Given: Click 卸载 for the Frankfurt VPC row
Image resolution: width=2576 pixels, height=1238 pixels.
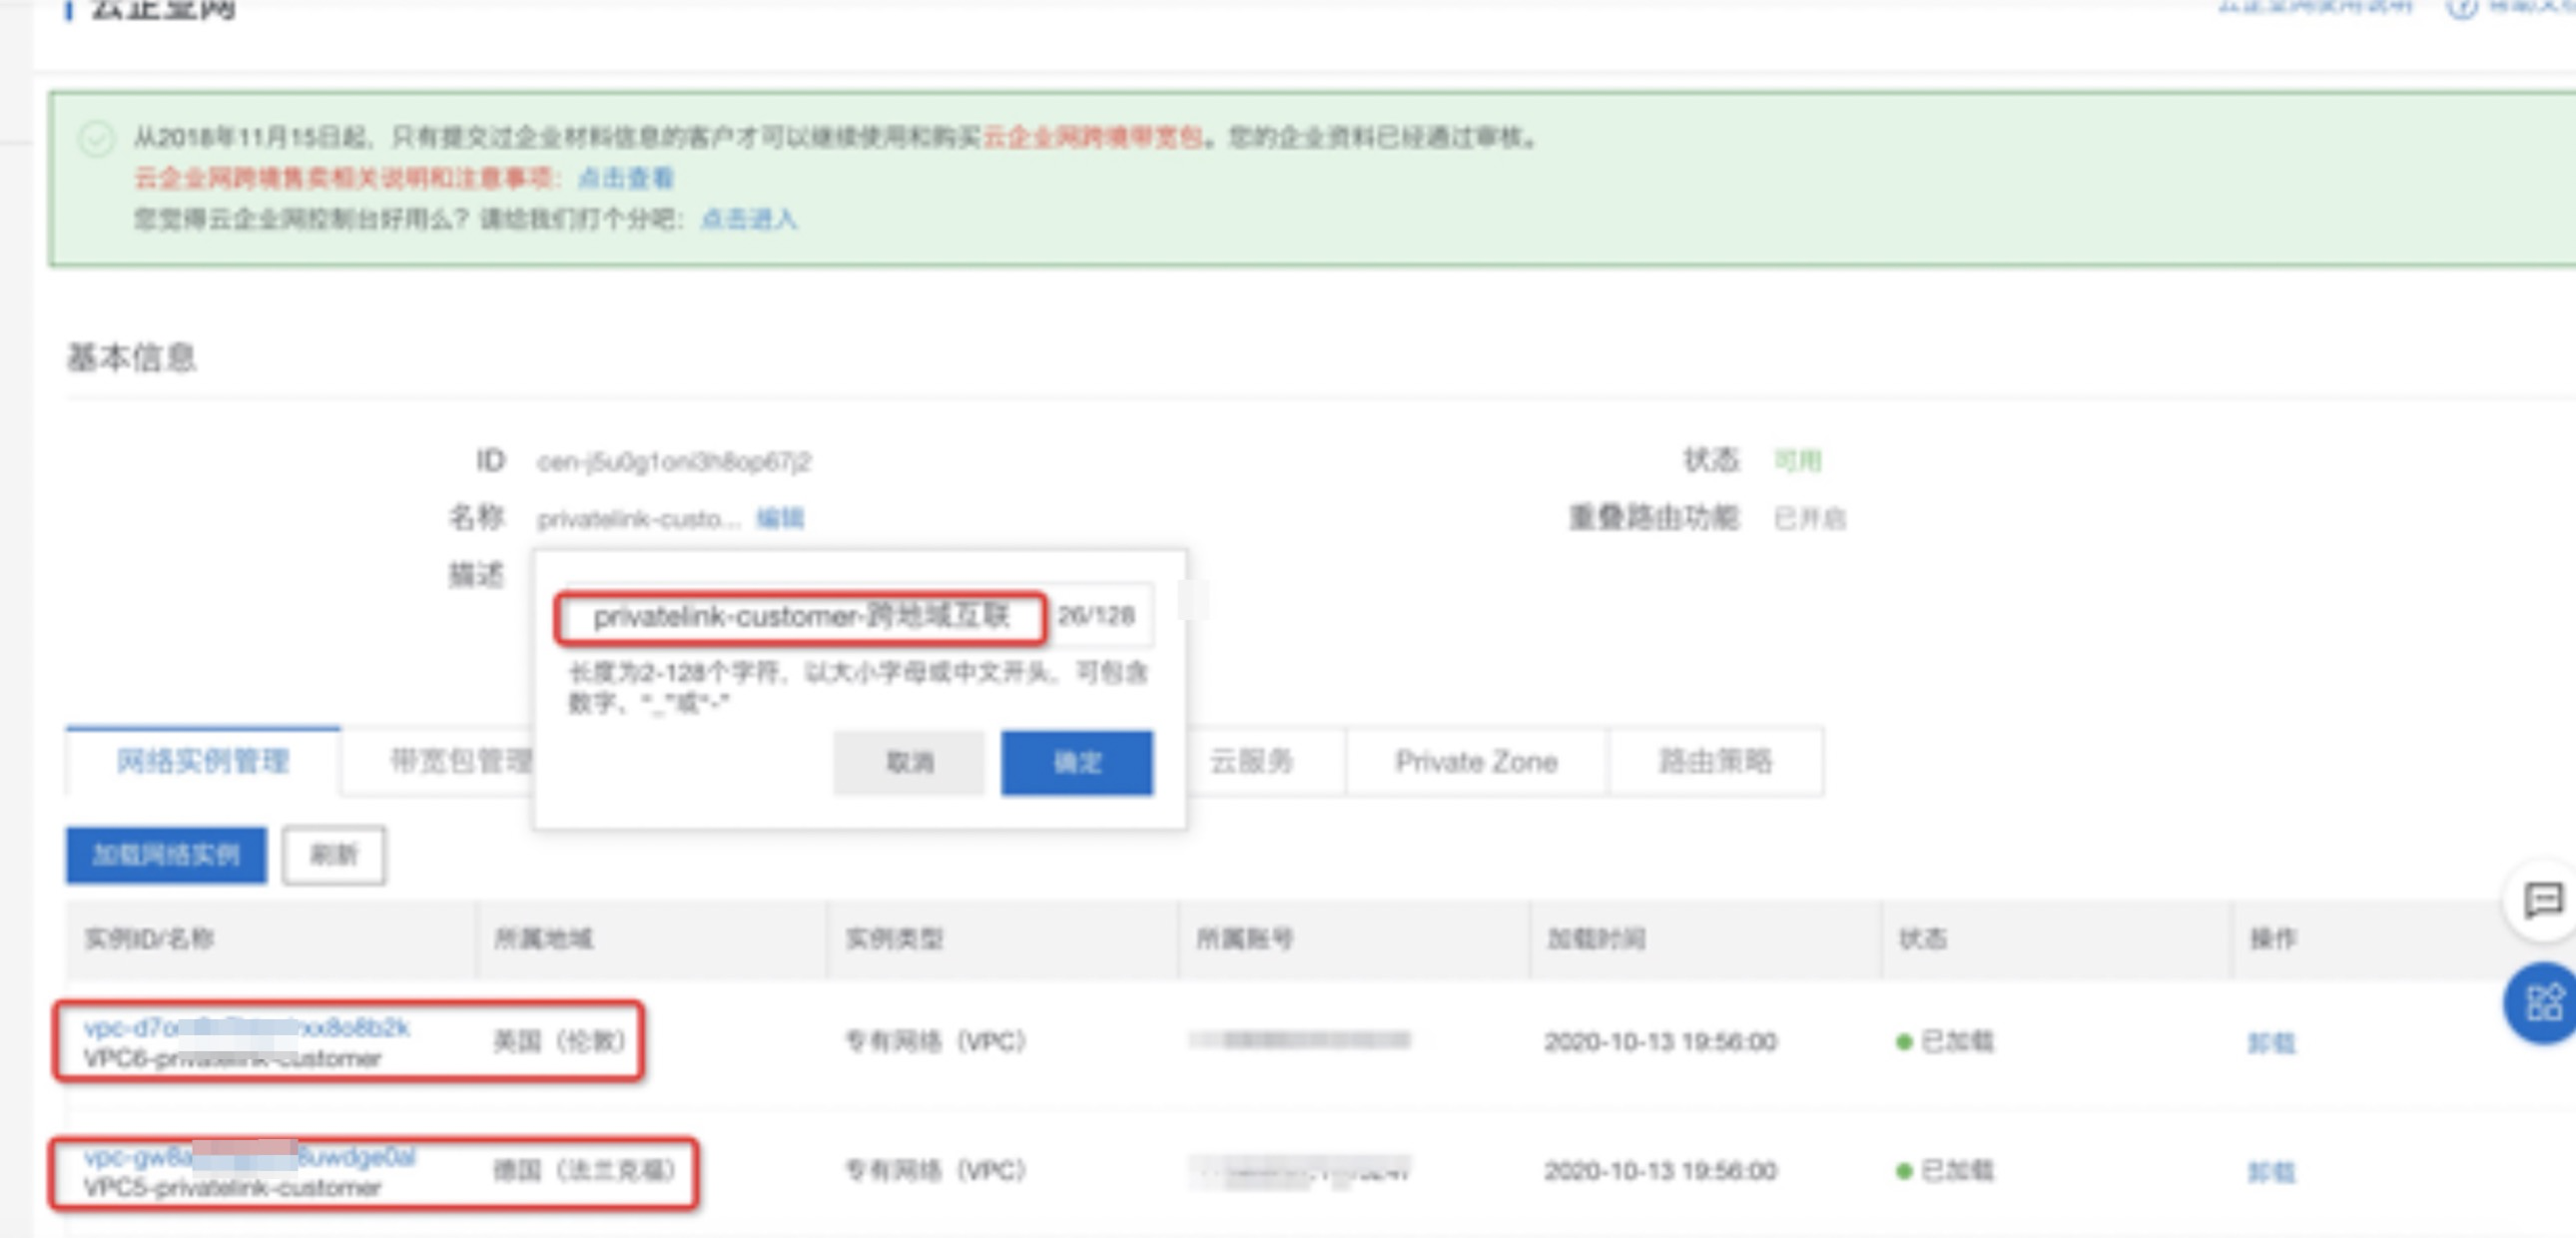Looking at the screenshot, I should 2270,1171.
